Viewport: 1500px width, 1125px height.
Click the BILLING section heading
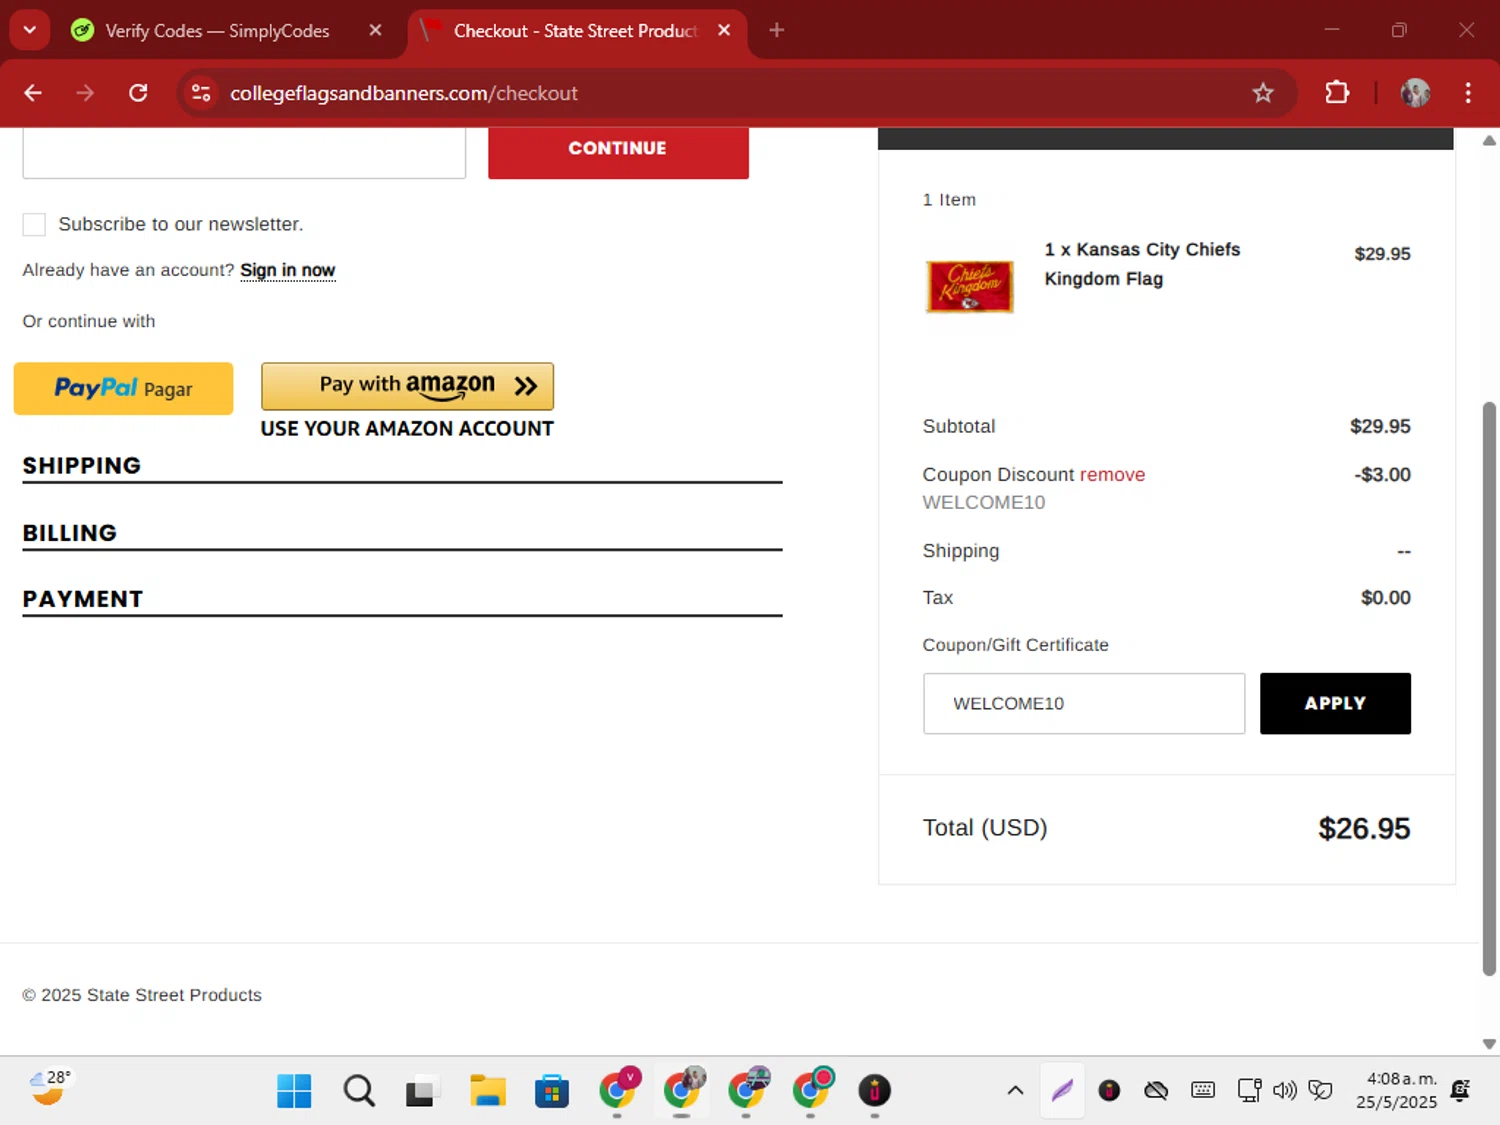(70, 533)
